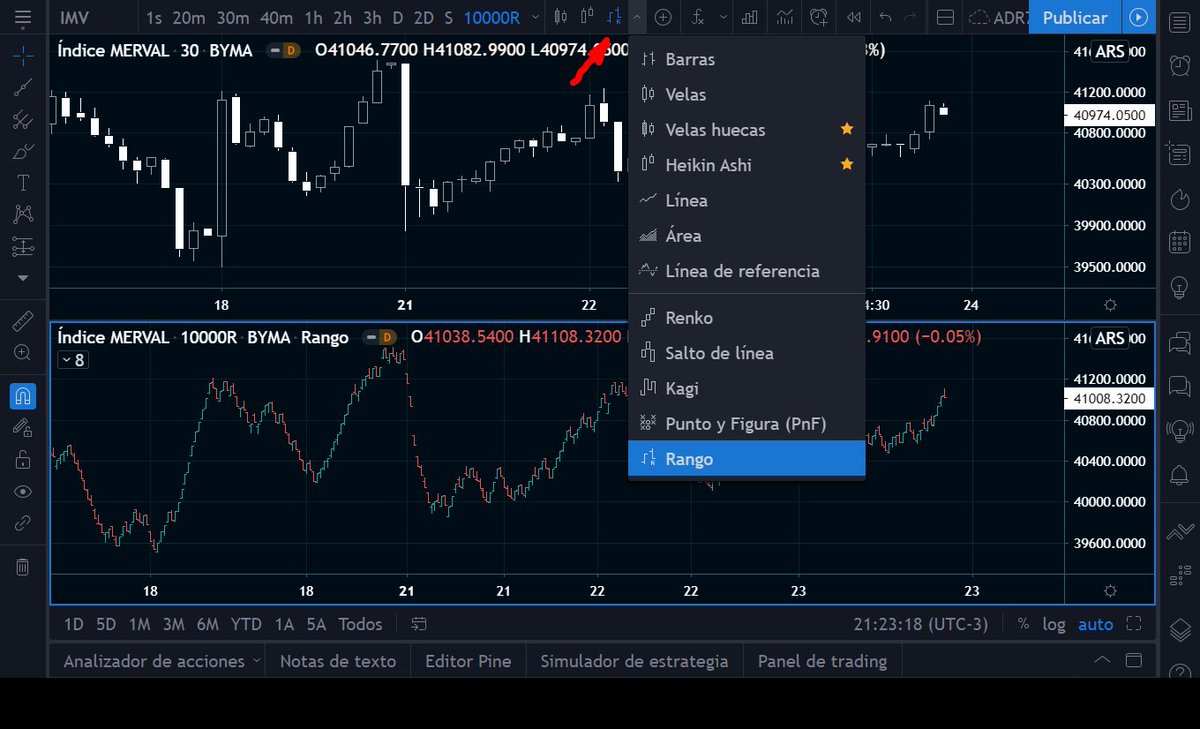Collapse the chart type dropdown chevron
This screenshot has width=1200, height=729.
click(x=637, y=17)
